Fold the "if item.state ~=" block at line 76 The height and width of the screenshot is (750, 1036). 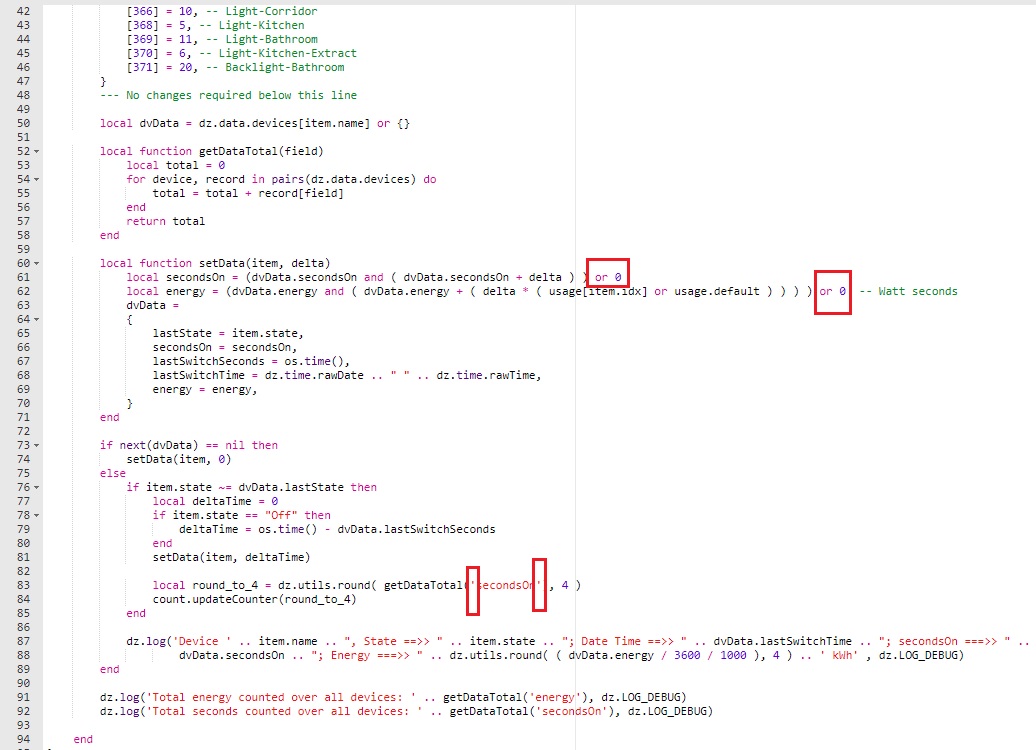tap(36, 487)
